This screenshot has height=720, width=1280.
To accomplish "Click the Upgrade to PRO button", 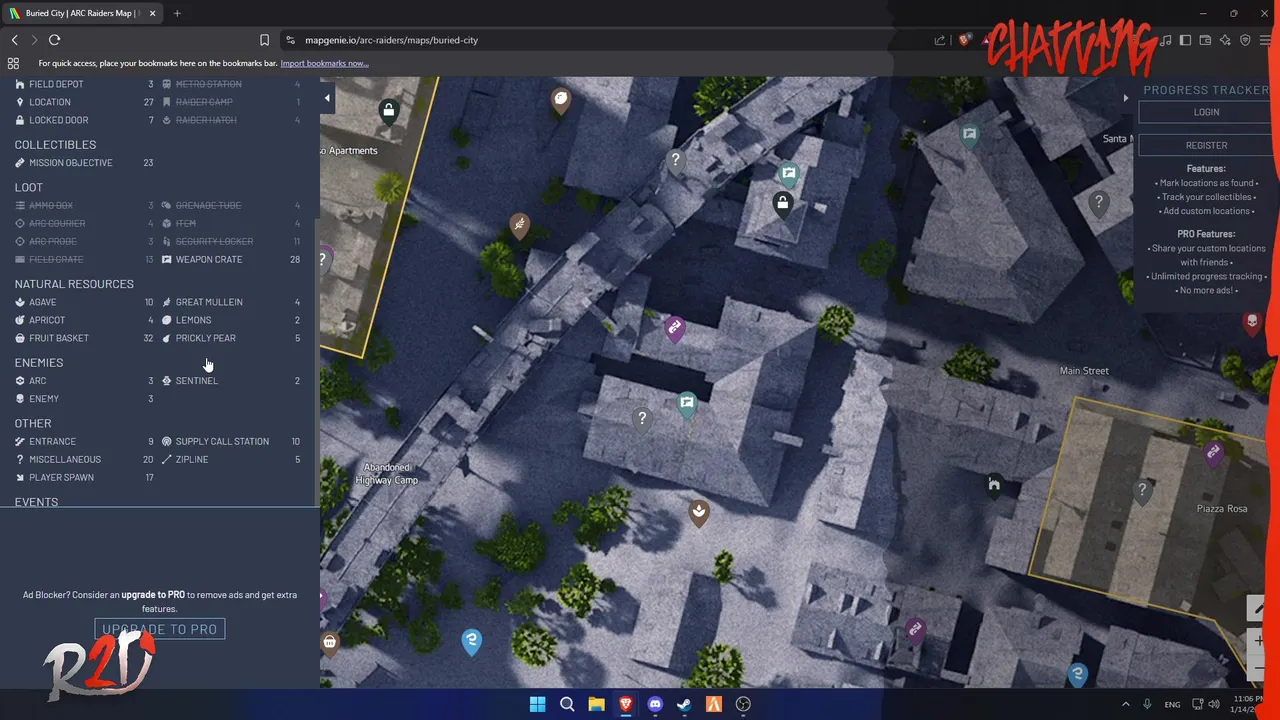I will pyautogui.click(x=160, y=629).
